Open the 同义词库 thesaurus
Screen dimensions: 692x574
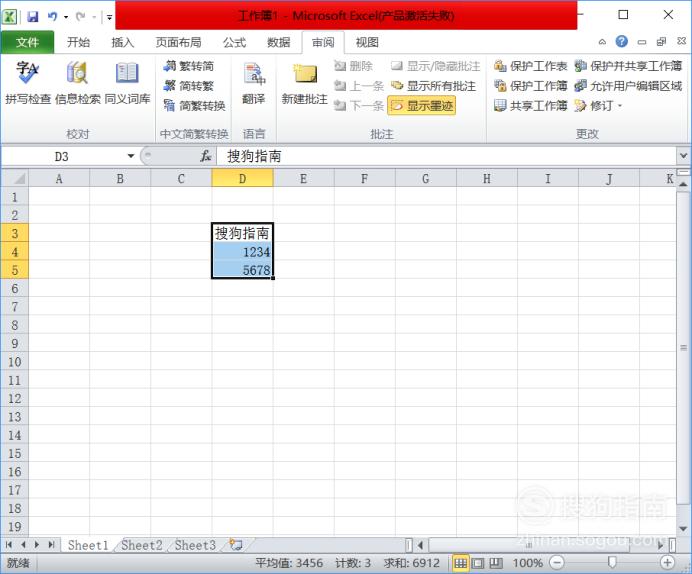127,83
